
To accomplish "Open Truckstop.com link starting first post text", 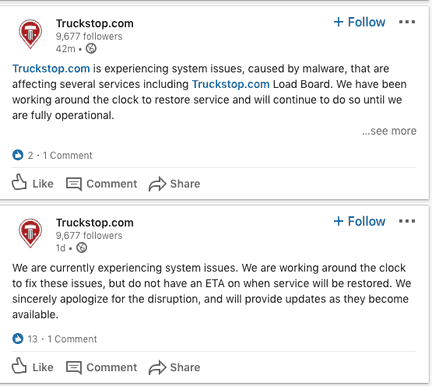I will [x=51, y=68].
